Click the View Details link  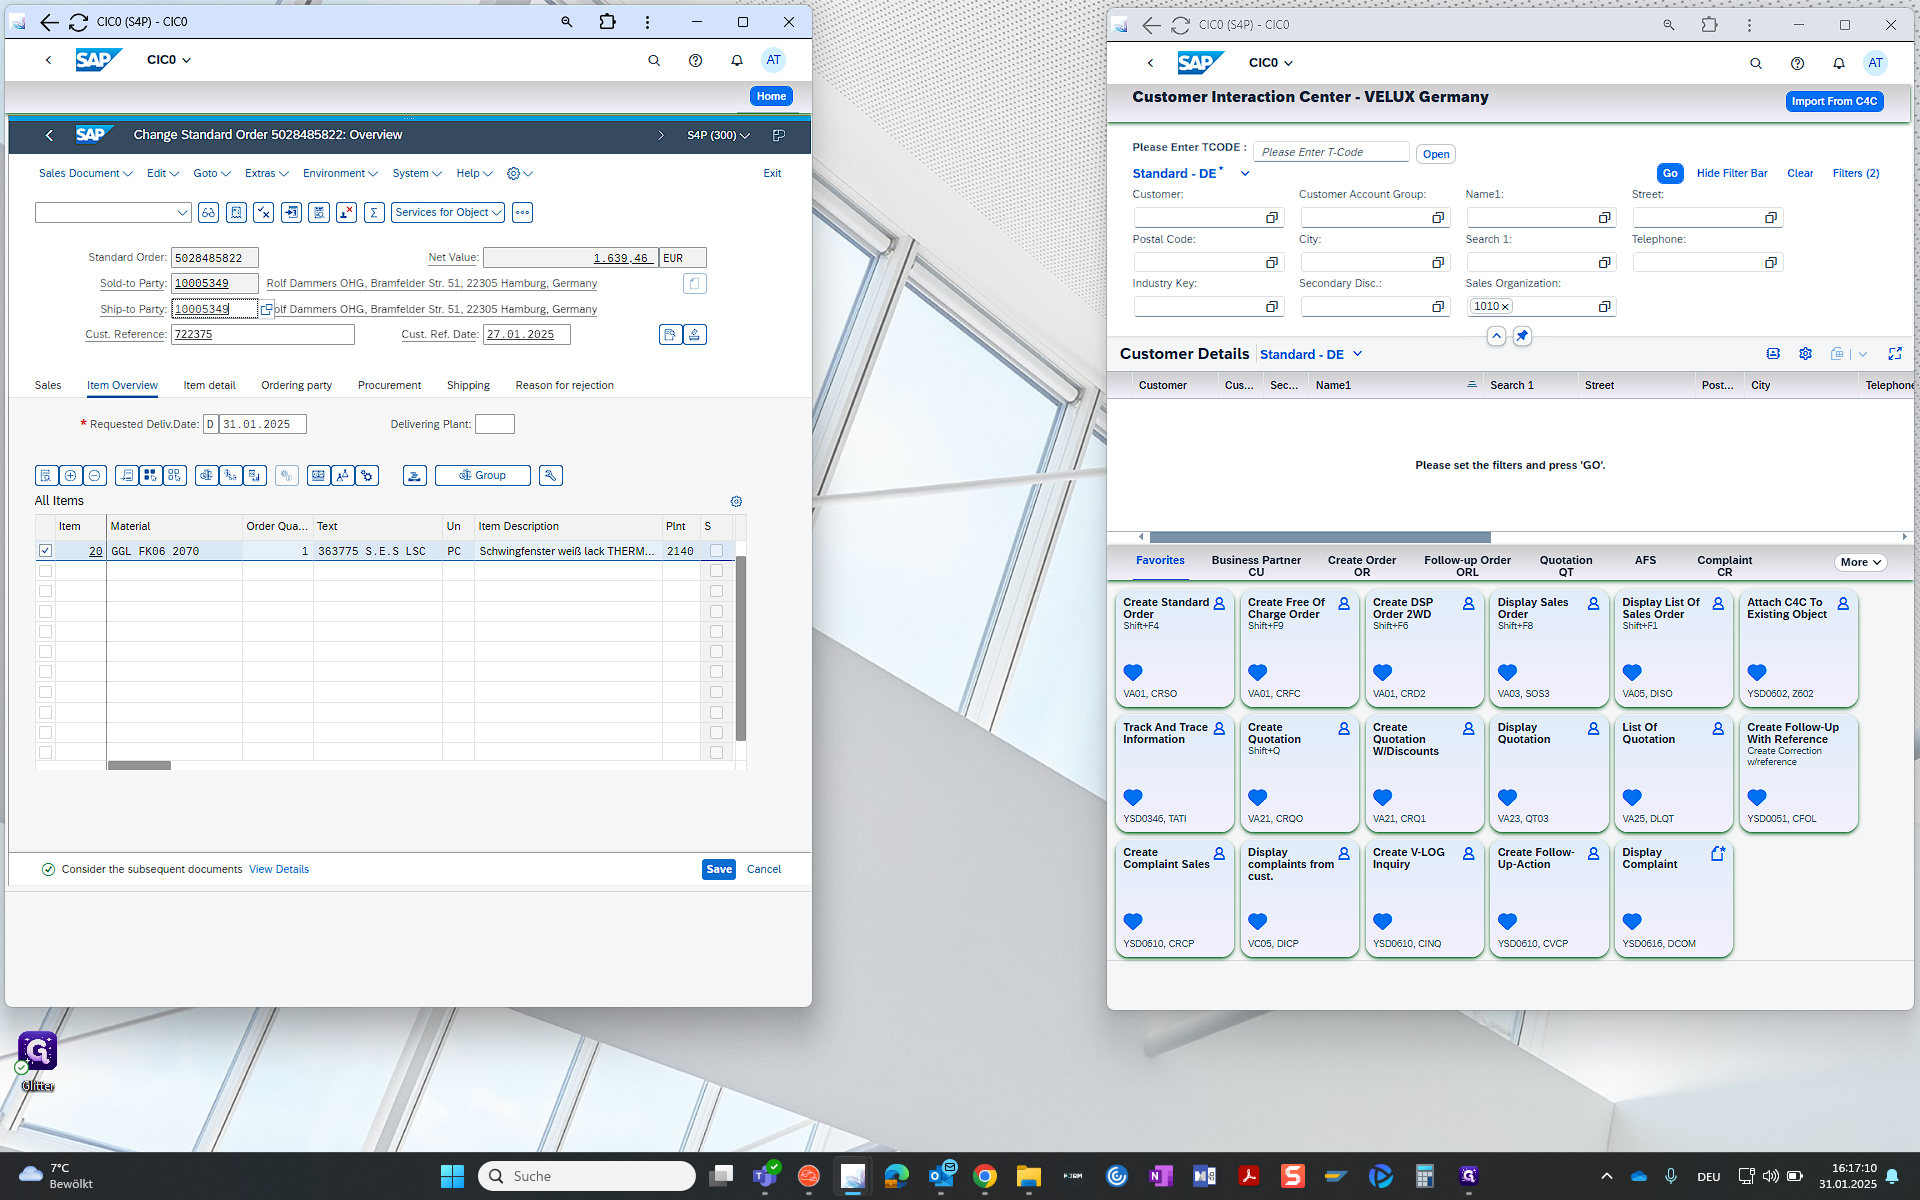pyautogui.click(x=279, y=870)
